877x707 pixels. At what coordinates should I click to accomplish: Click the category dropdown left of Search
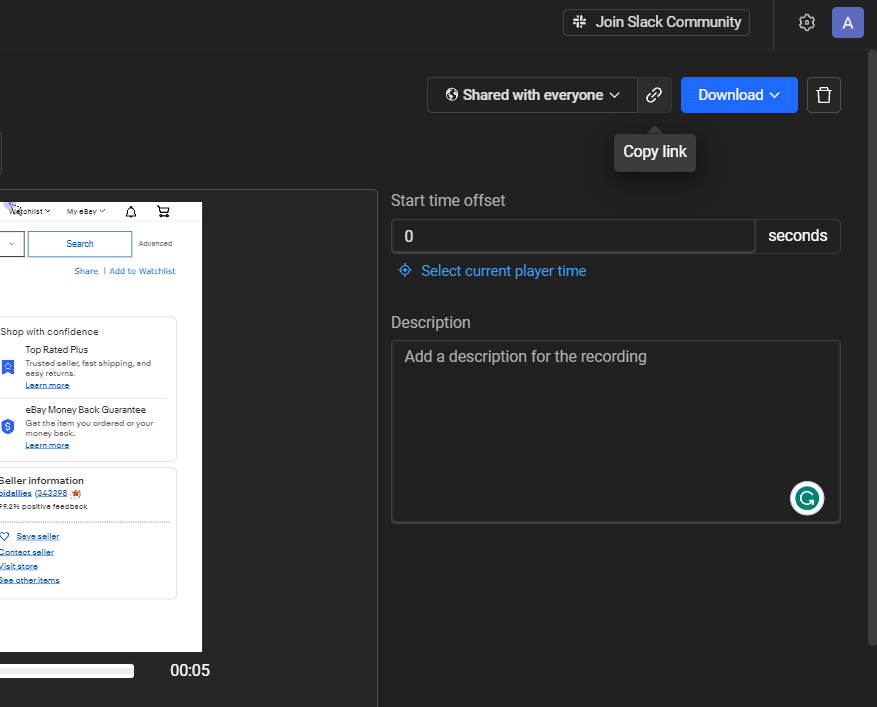(12, 244)
